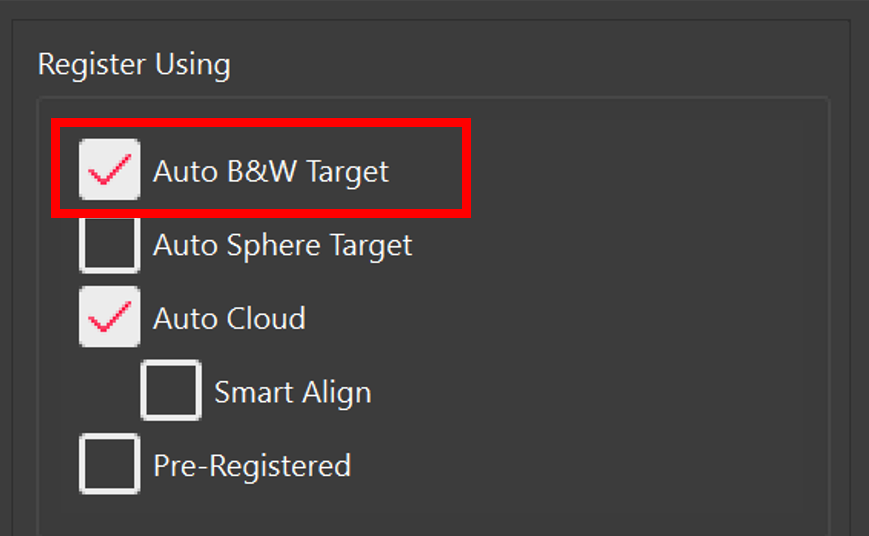
Task: Click the "Pre-Registered" label text
Action: click(251, 466)
